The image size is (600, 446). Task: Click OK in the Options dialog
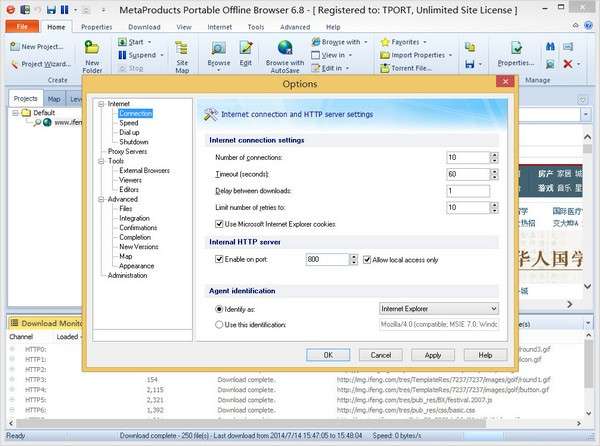tap(328, 355)
